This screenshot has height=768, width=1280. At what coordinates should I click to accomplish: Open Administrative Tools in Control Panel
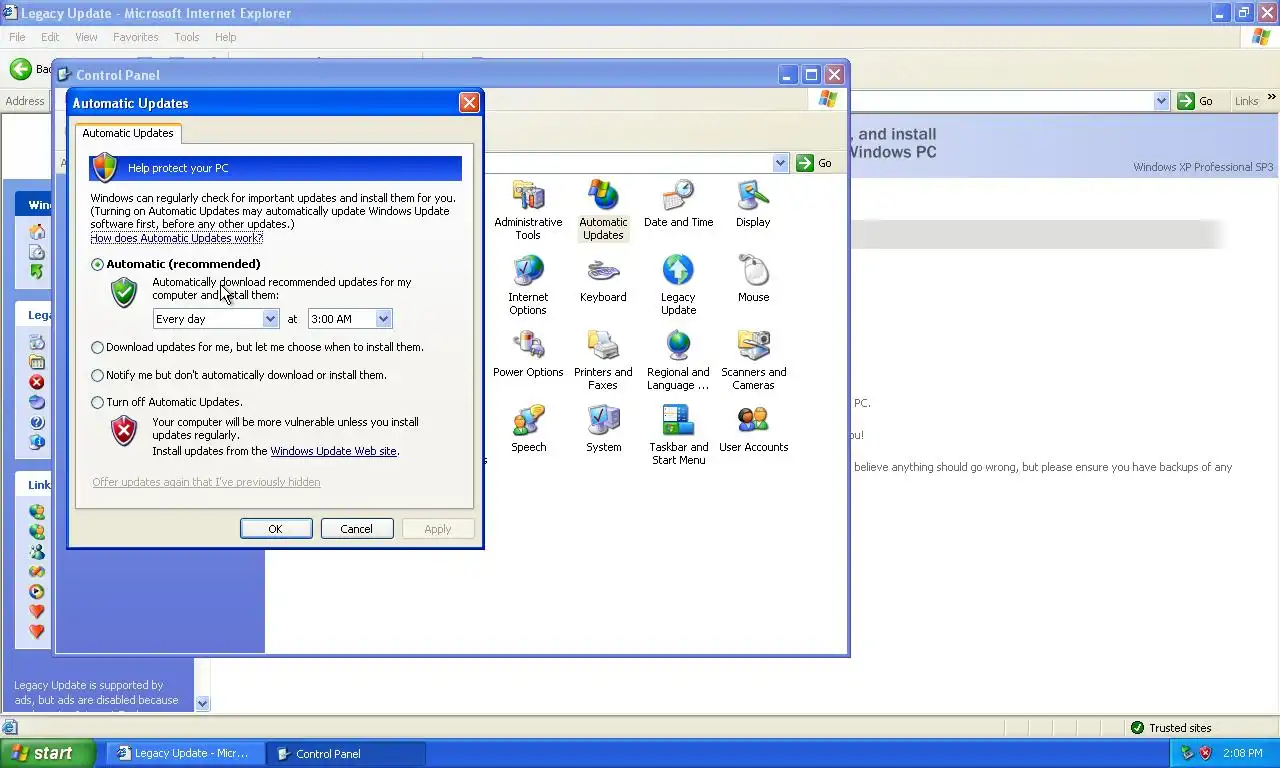(x=528, y=210)
